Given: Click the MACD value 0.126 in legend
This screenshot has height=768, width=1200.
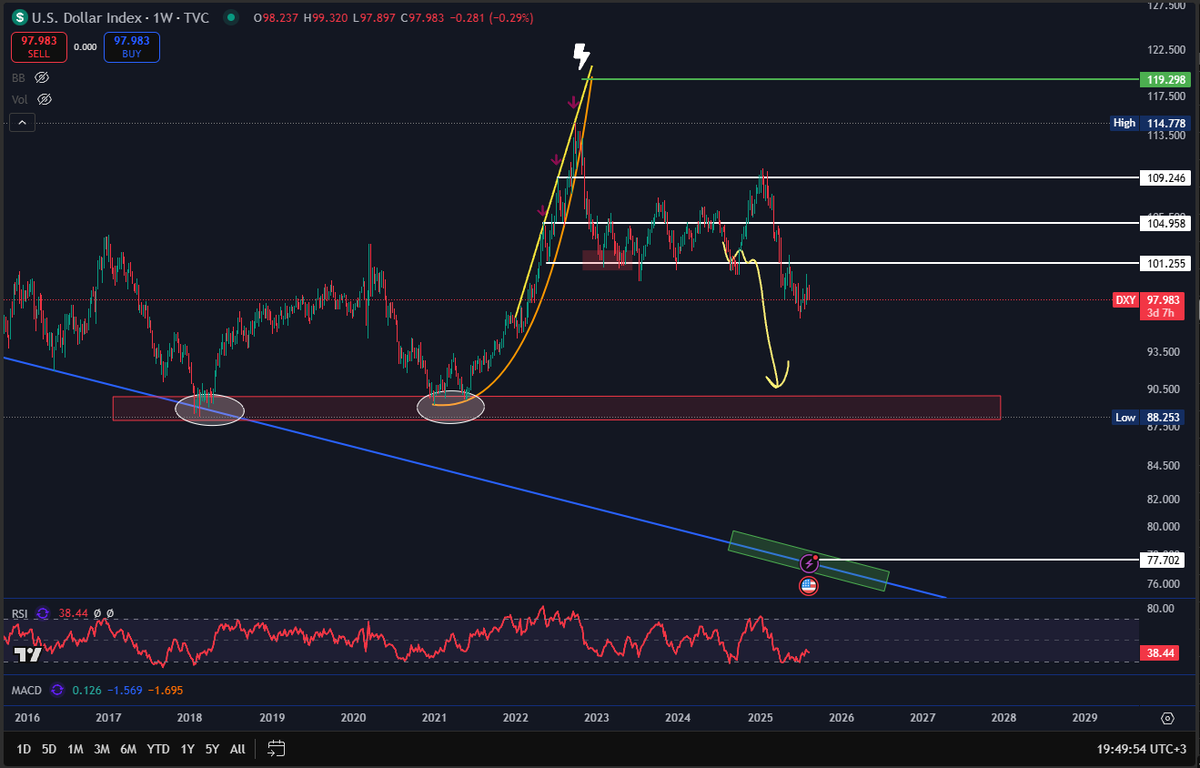Looking at the screenshot, I should (86, 690).
